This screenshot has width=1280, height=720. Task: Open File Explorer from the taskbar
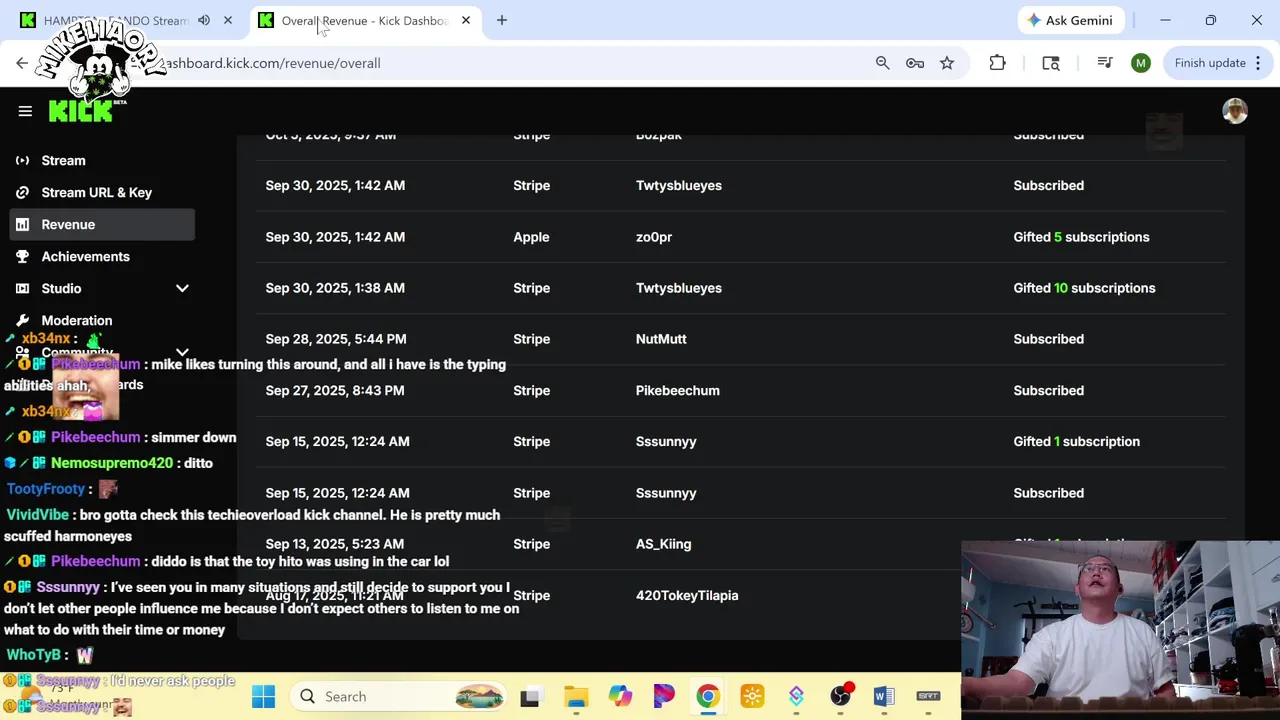click(x=576, y=696)
